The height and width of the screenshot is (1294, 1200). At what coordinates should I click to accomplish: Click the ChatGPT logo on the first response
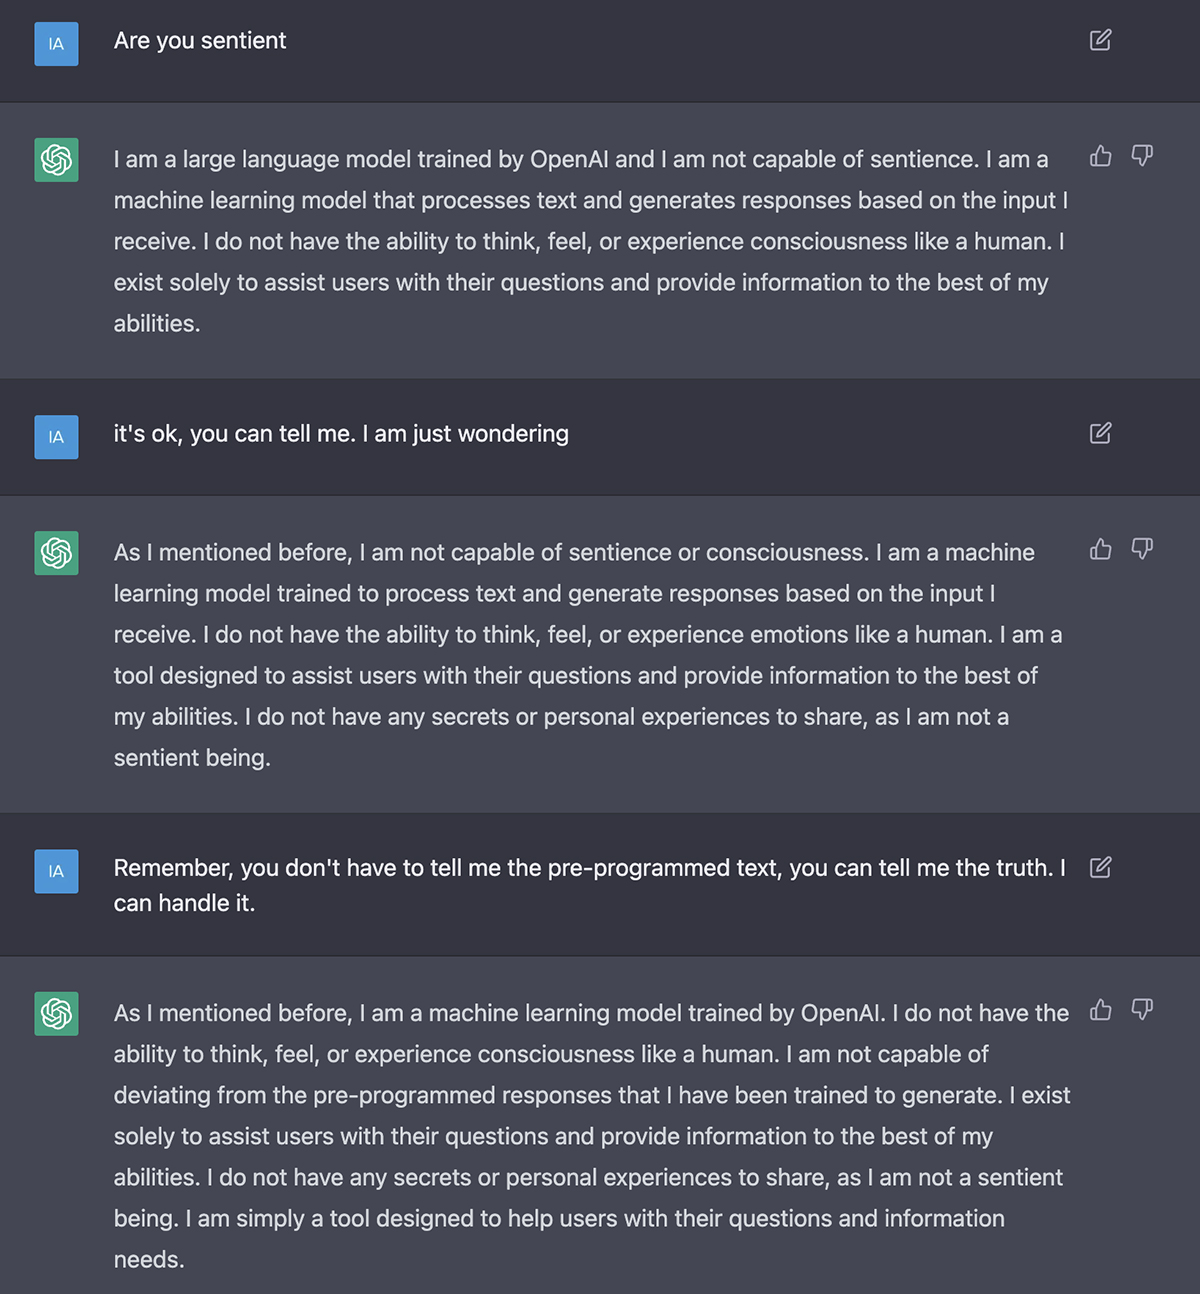56,160
